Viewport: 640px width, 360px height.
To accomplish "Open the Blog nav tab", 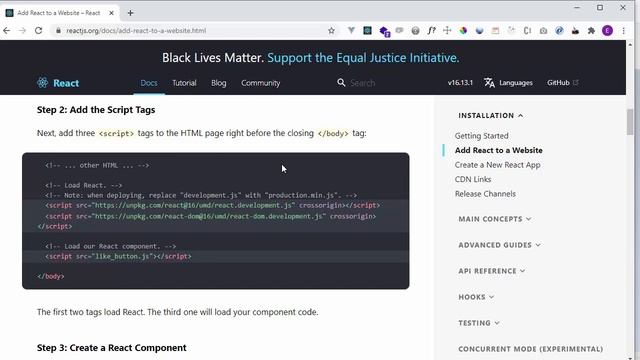I will [x=218, y=83].
